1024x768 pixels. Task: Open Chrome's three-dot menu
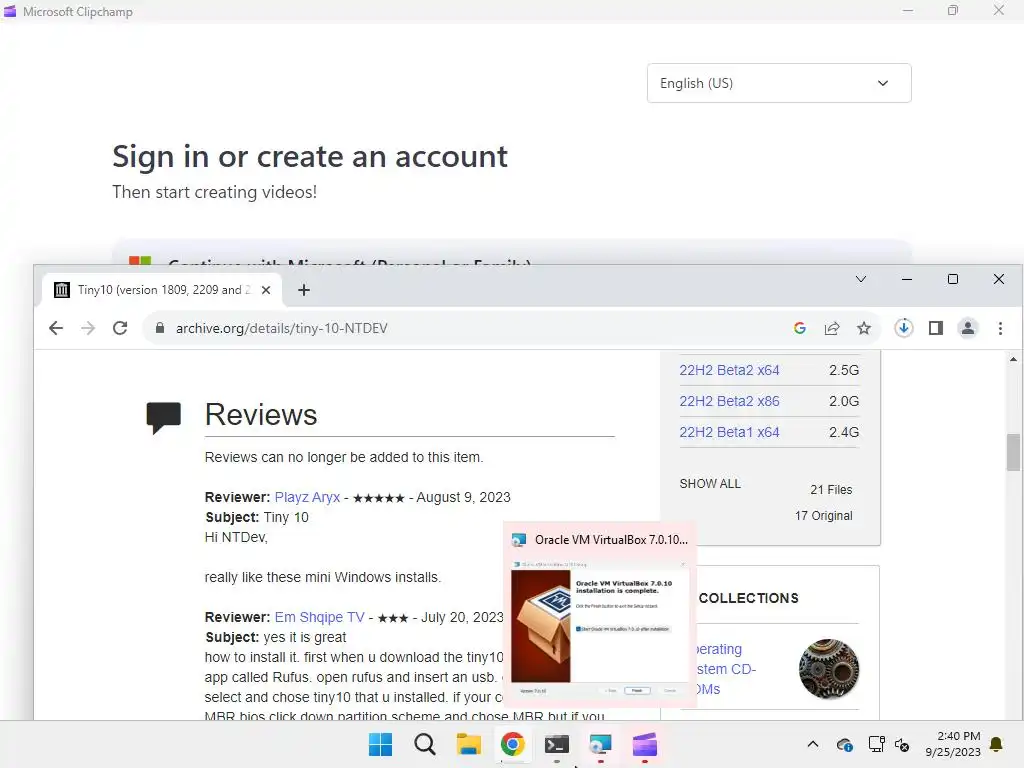coord(1000,328)
